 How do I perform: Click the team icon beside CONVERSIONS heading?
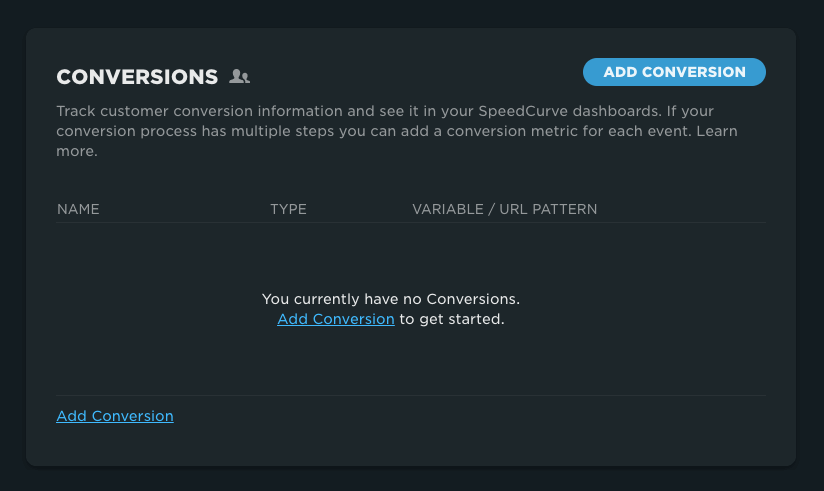(239, 76)
